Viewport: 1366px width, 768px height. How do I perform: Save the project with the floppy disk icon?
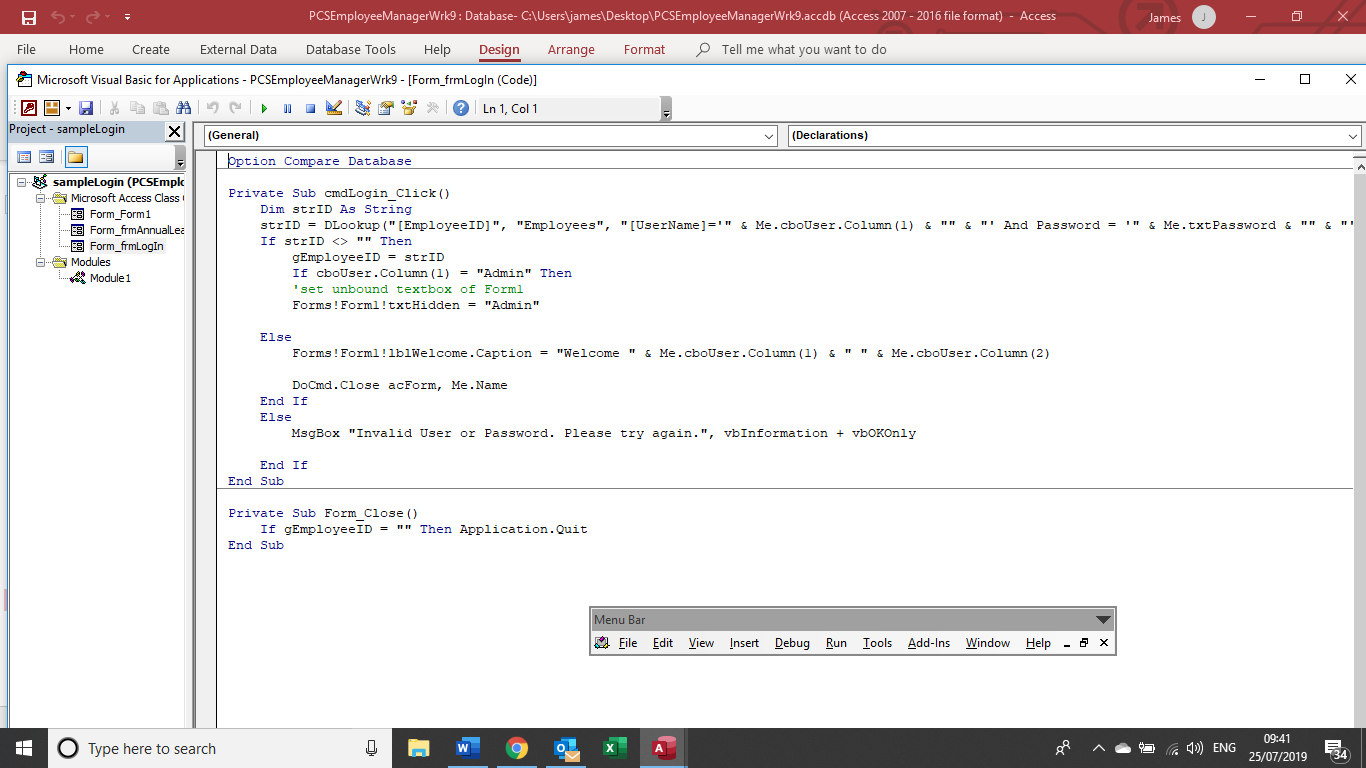coord(86,108)
